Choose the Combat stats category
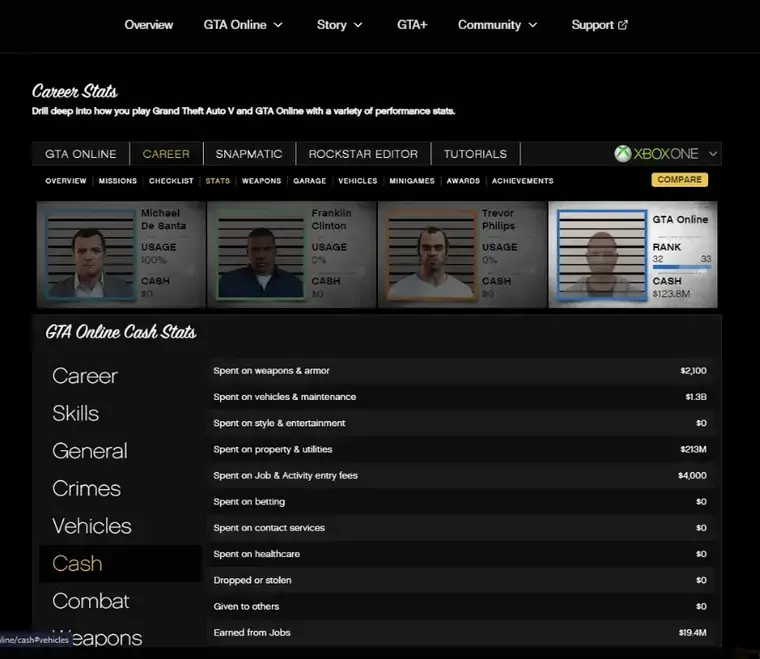Image resolution: width=760 pixels, height=659 pixels. point(91,601)
